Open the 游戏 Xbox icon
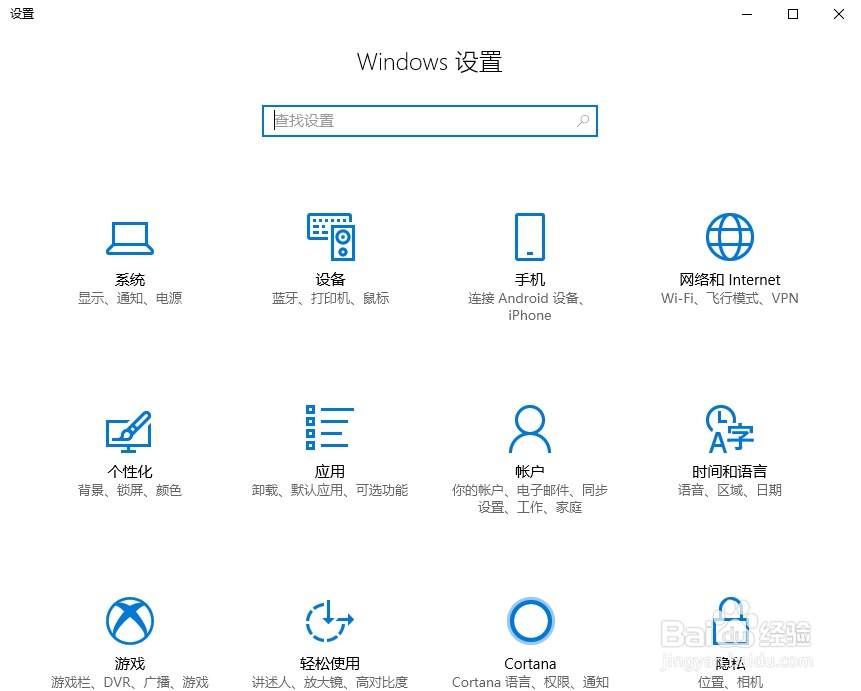Viewport: 861px width, 691px height. 129,620
